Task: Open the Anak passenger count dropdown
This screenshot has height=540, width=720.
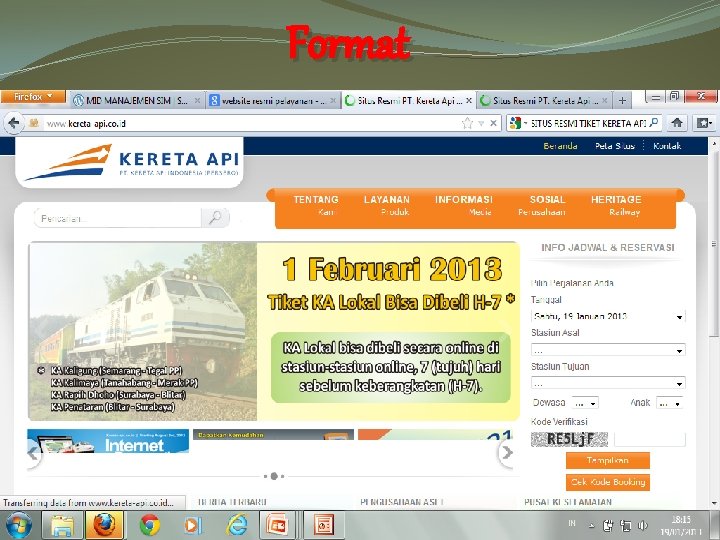Action: pyautogui.click(x=670, y=403)
